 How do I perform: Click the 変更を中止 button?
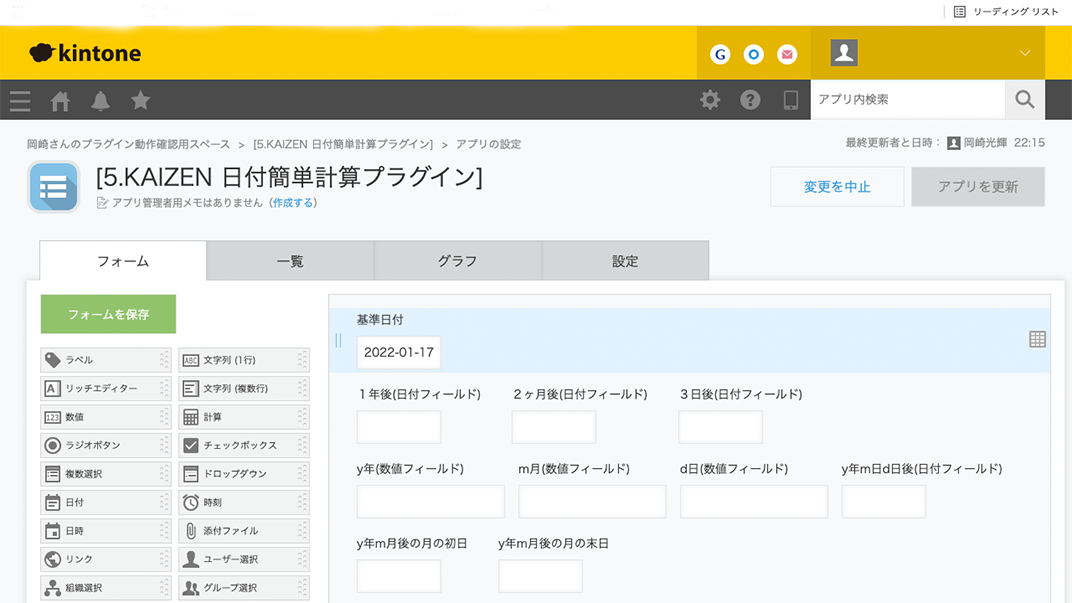(x=837, y=187)
